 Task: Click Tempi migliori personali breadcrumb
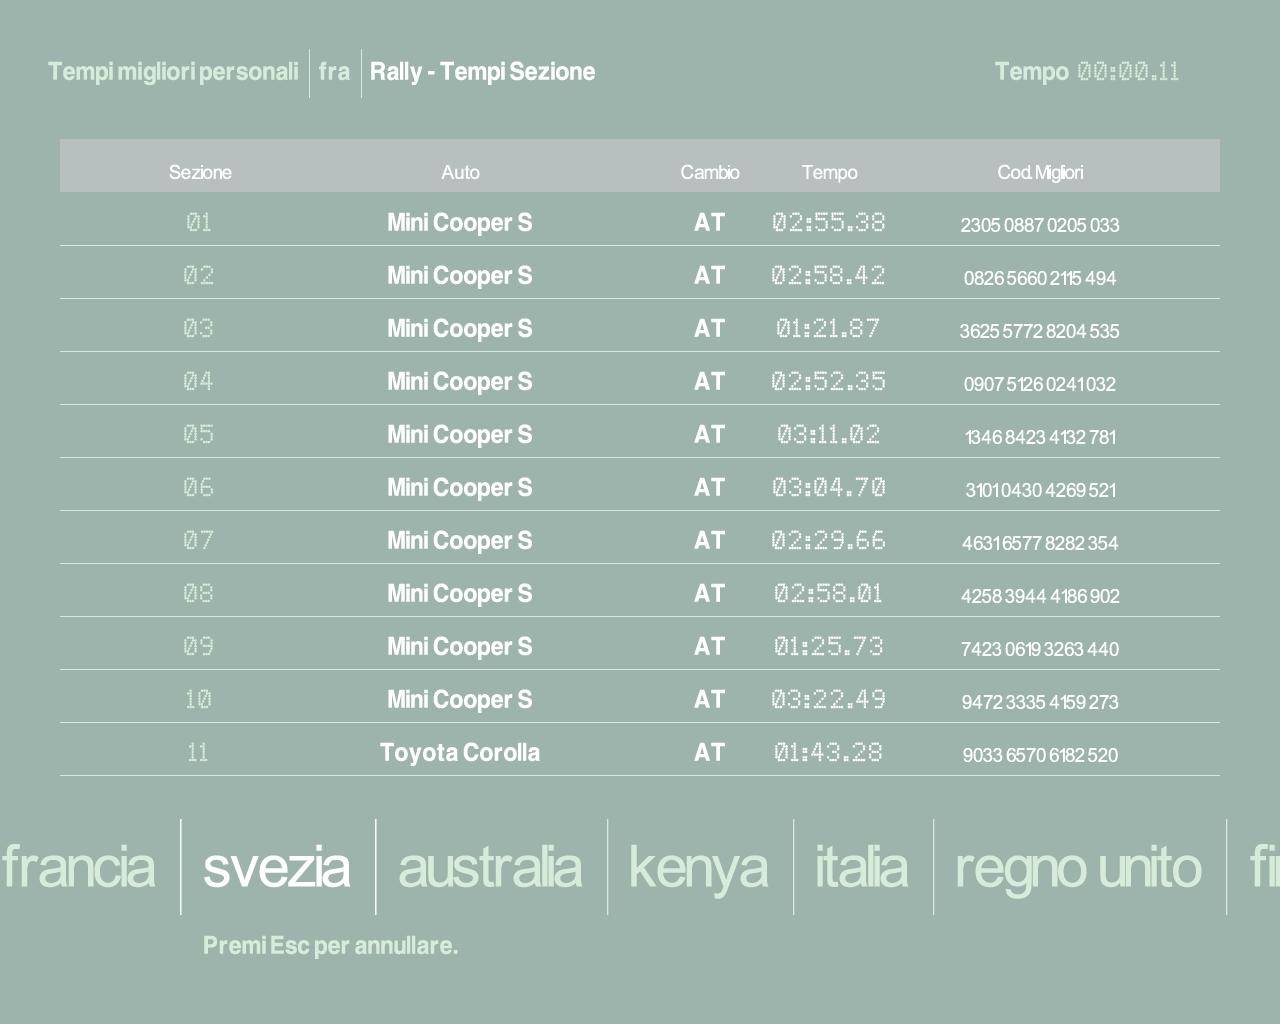(x=173, y=72)
